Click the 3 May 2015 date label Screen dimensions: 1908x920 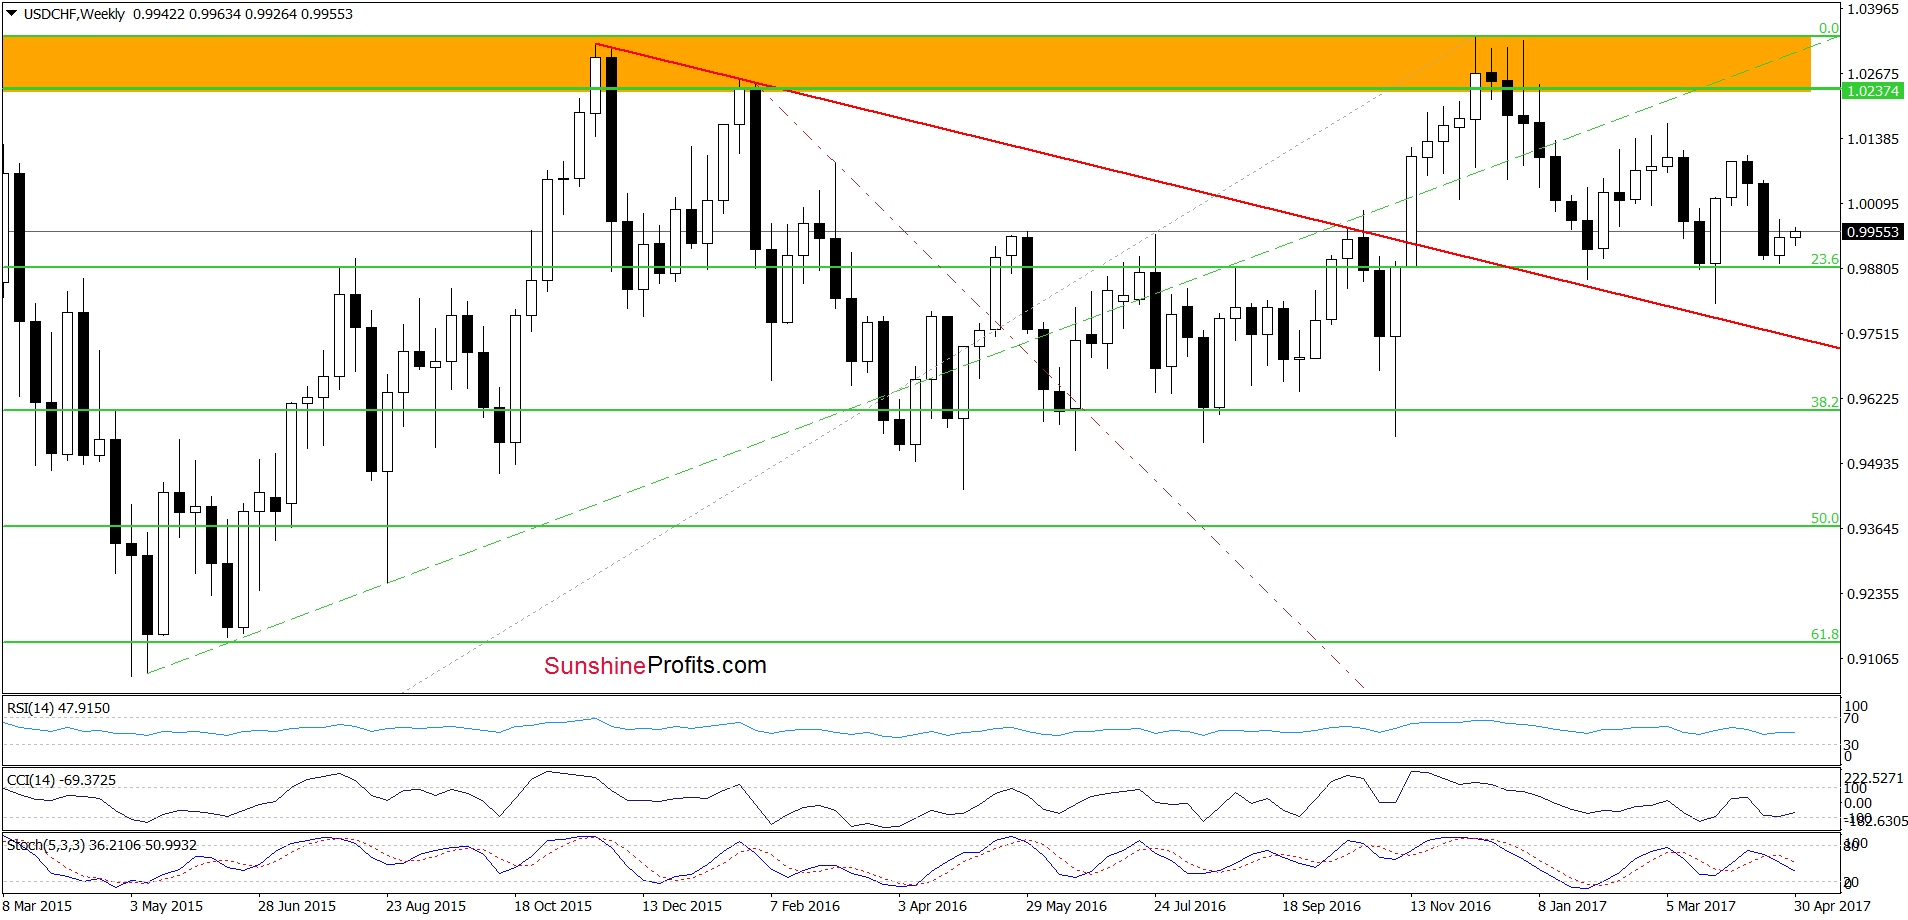(x=166, y=906)
